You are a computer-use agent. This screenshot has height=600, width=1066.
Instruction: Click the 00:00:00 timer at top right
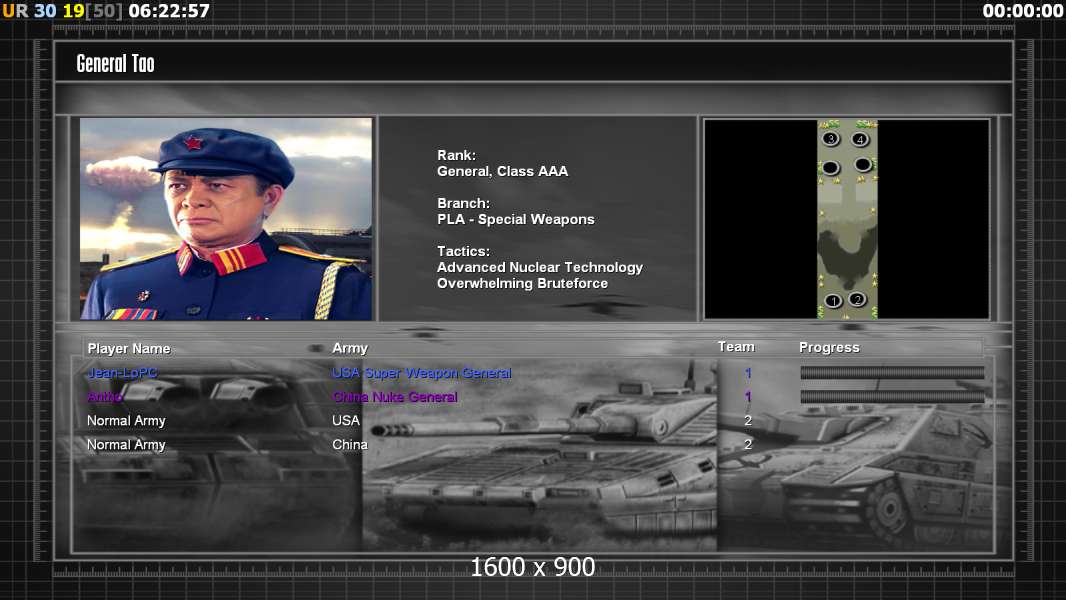click(1022, 11)
